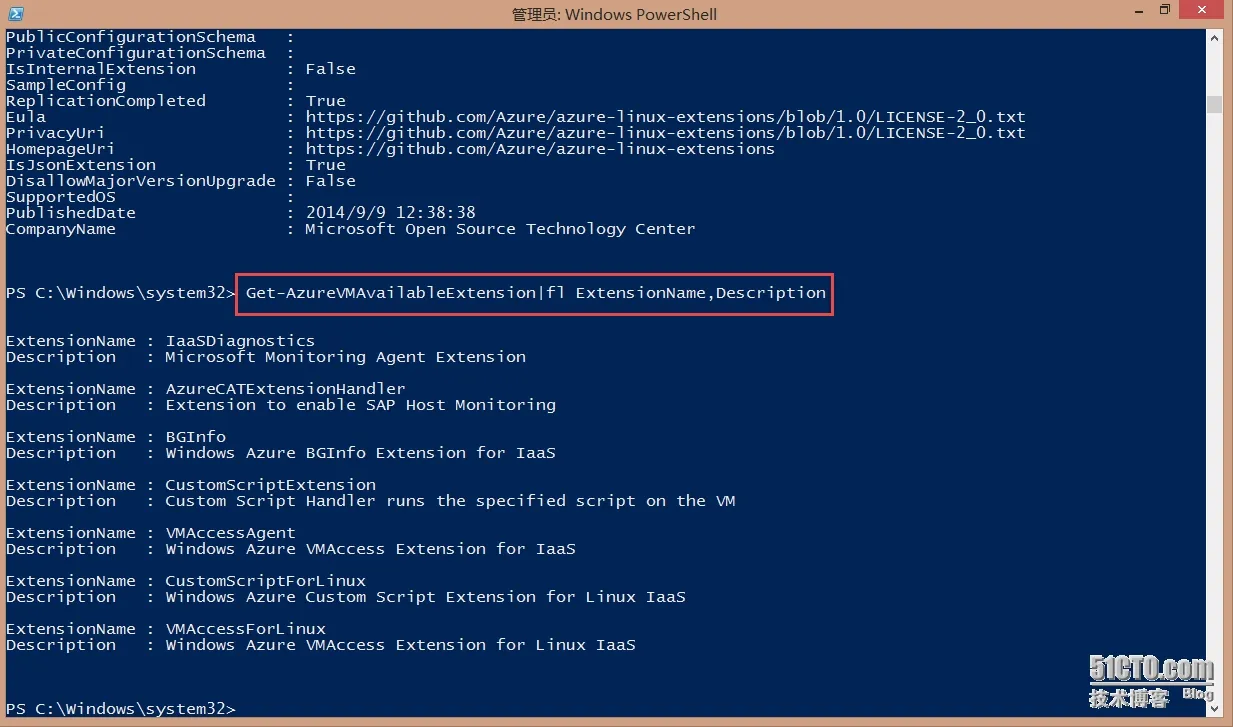Click 'Microsoft Monitoring Agent Extension' description

pyautogui.click(x=345, y=357)
